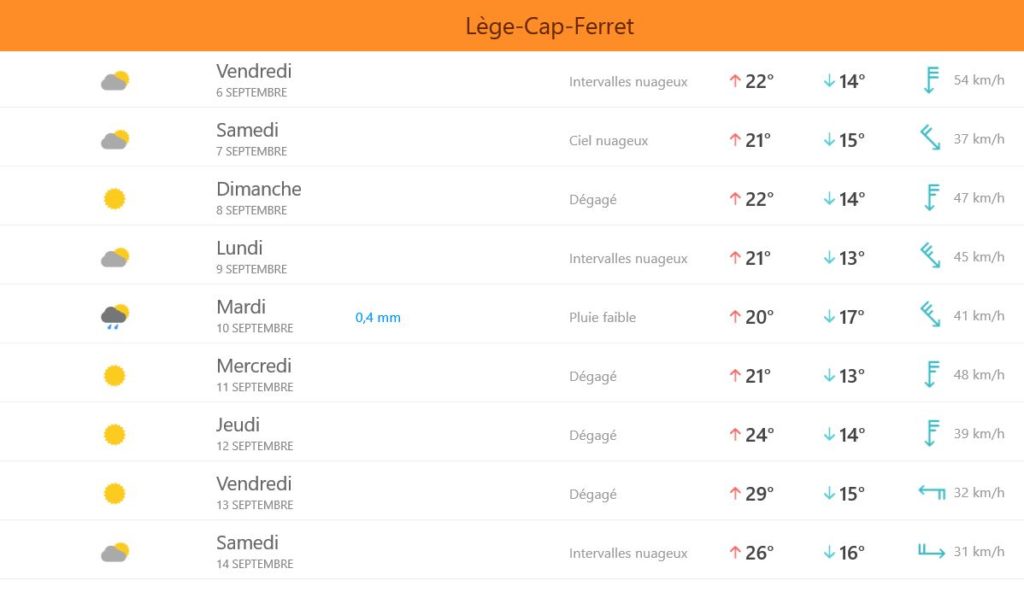Click the wind barb icon next to 54 km/h
Screen dimensions: 1024x592
click(931, 80)
